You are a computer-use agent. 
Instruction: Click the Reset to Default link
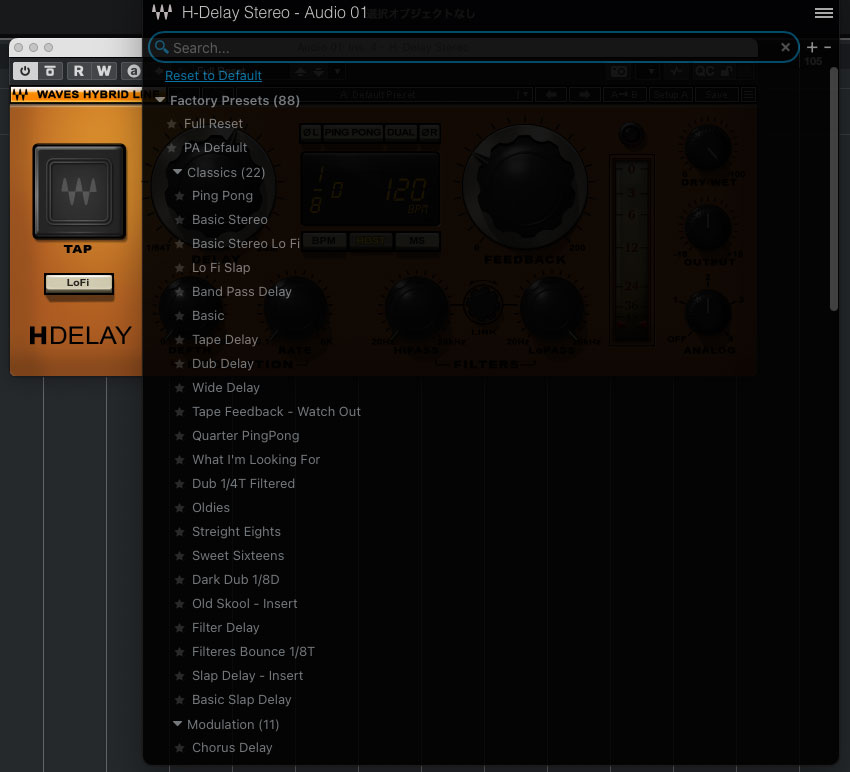(213, 75)
